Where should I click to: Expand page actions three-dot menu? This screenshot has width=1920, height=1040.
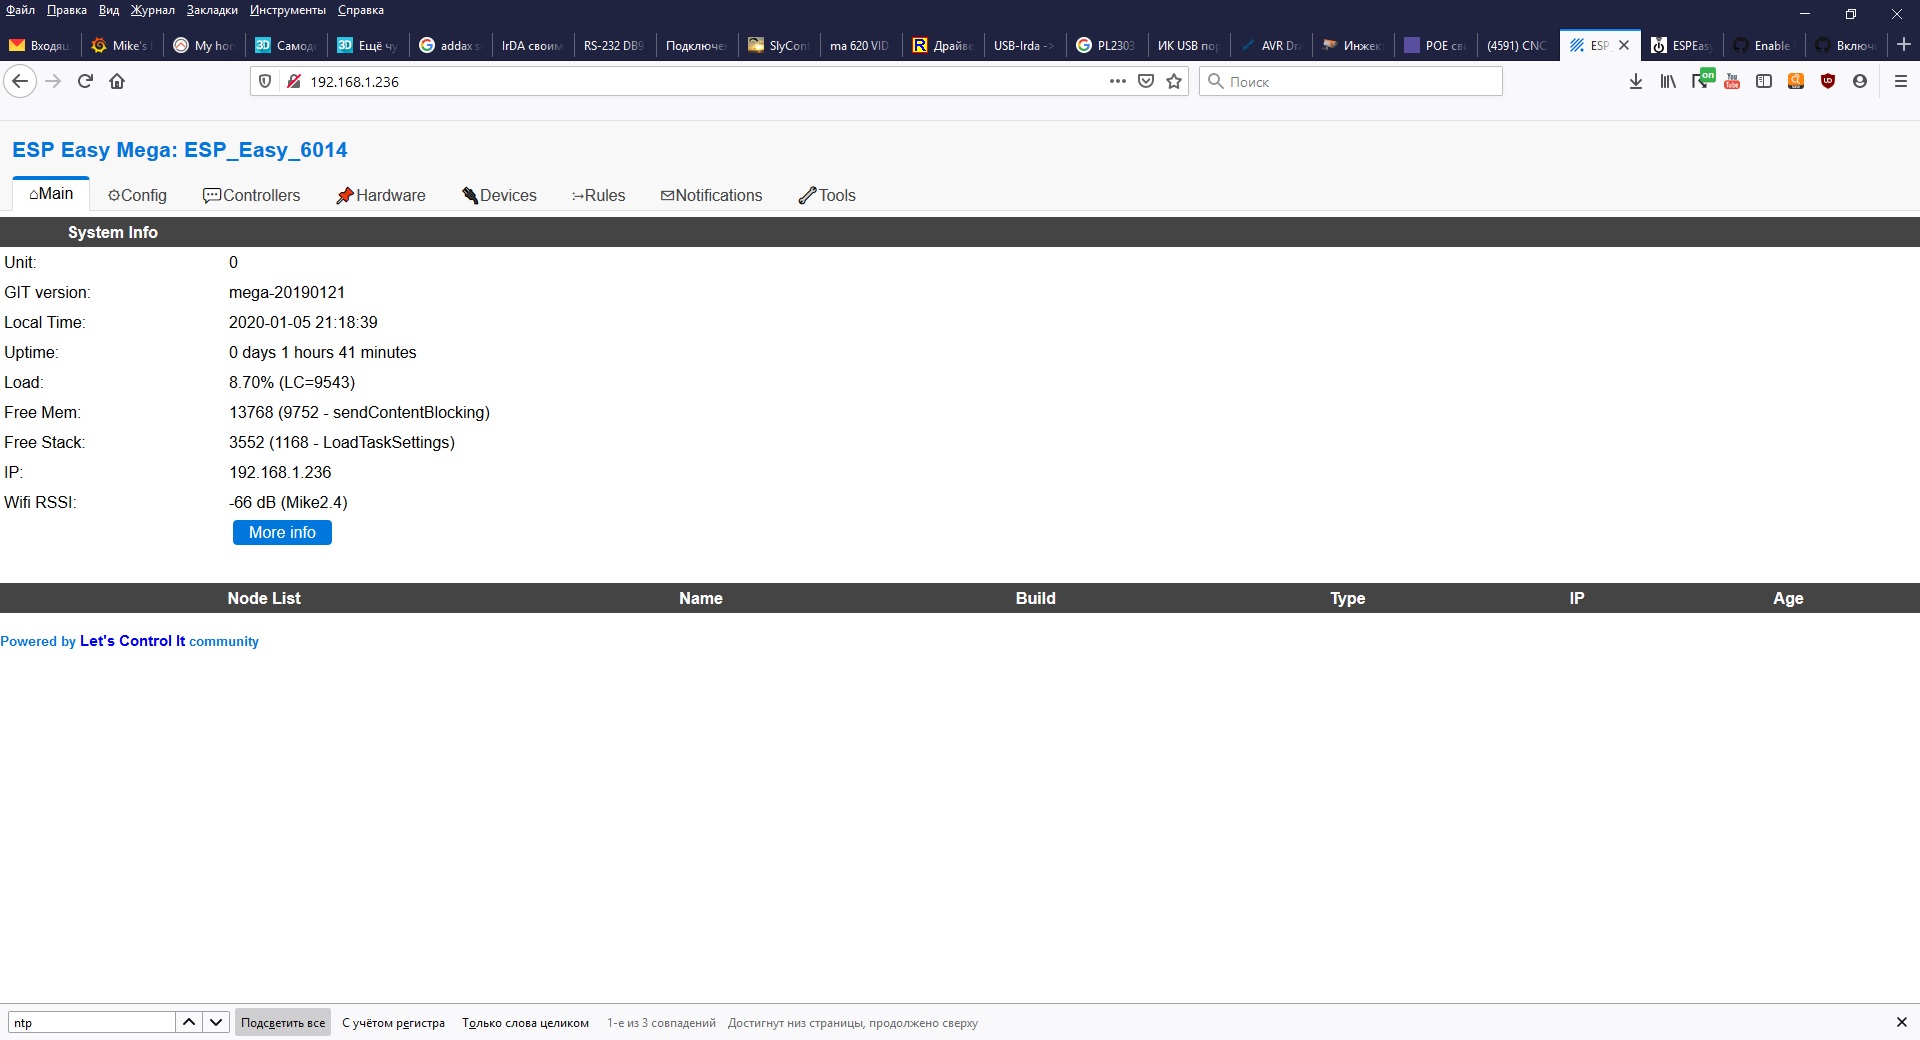[x=1118, y=81]
